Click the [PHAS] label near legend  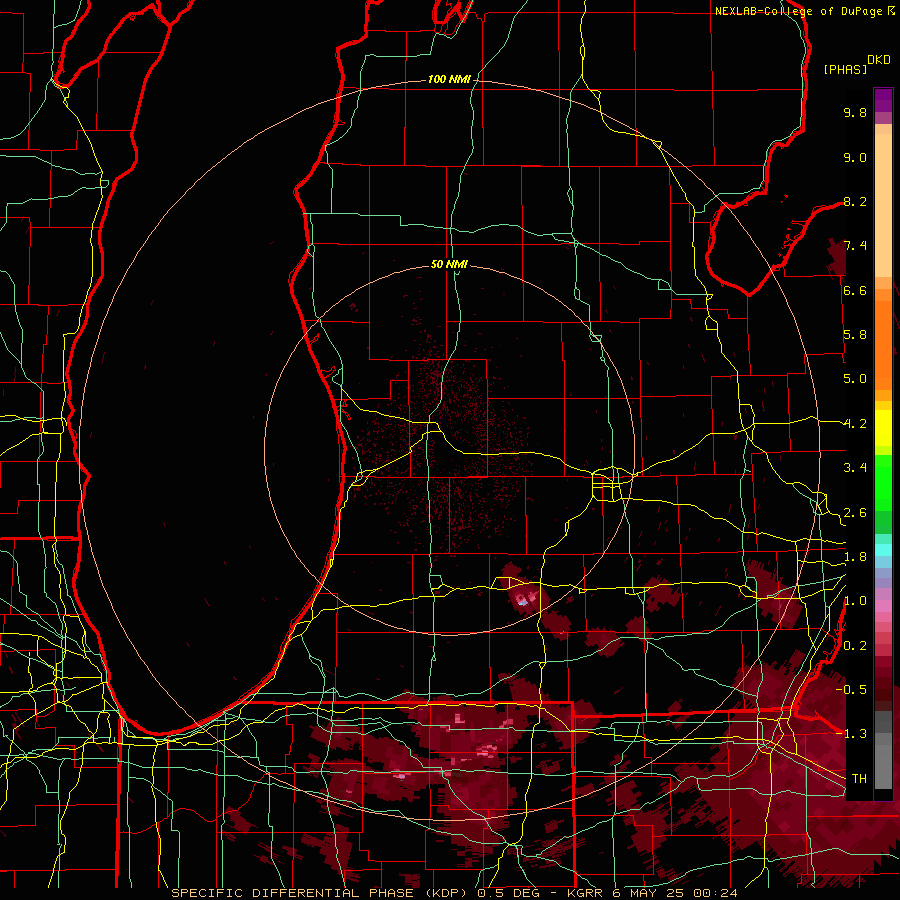[845, 69]
